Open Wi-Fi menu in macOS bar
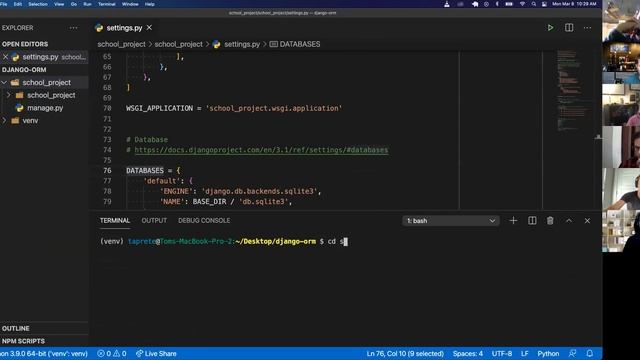This screenshot has width=640, height=360. 522,4
